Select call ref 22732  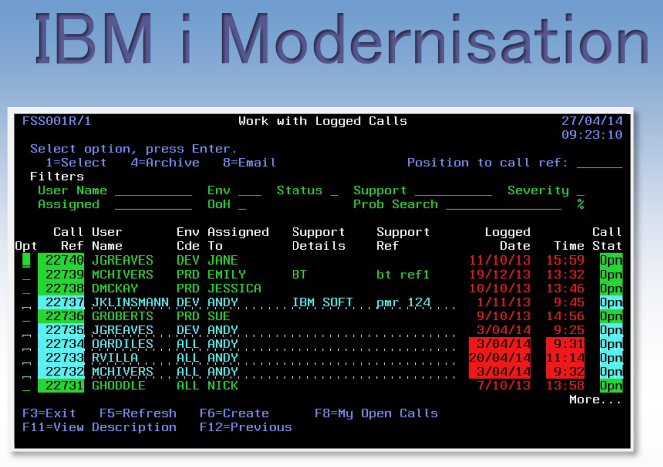tap(61, 372)
